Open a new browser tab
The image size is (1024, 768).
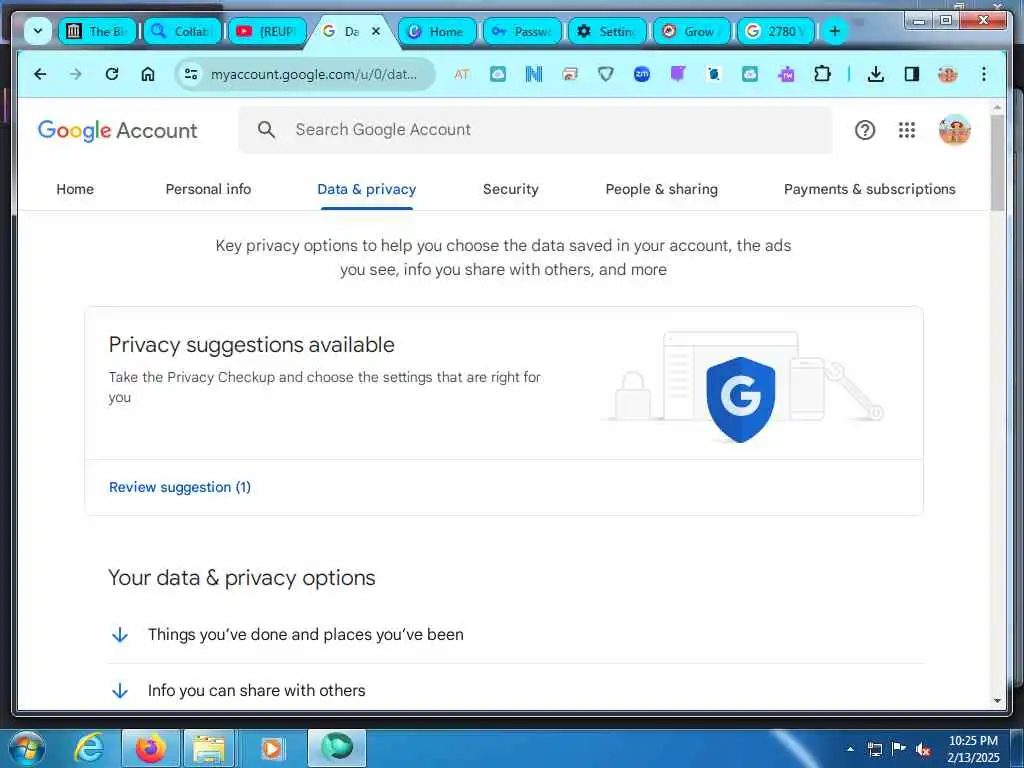[835, 31]
